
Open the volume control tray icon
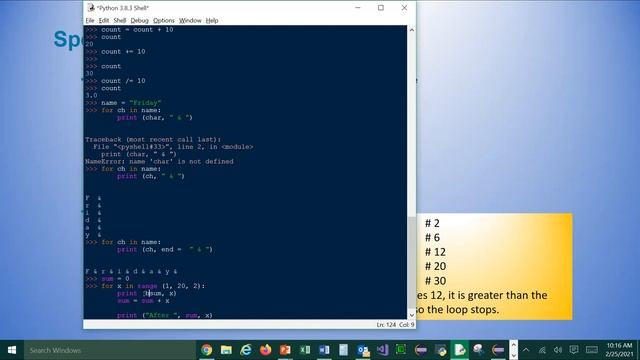(x=558, y=350)
